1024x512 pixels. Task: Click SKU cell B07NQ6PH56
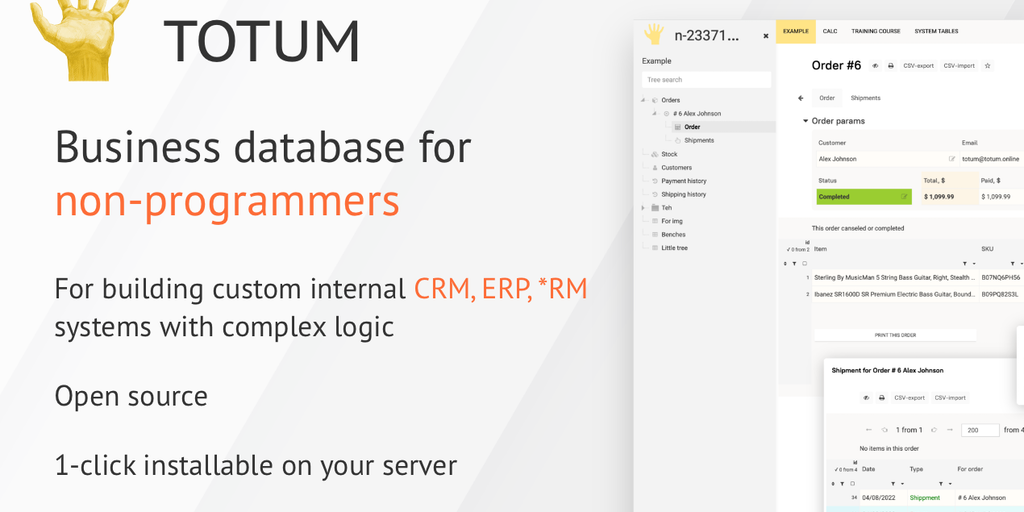point(1001,278)
